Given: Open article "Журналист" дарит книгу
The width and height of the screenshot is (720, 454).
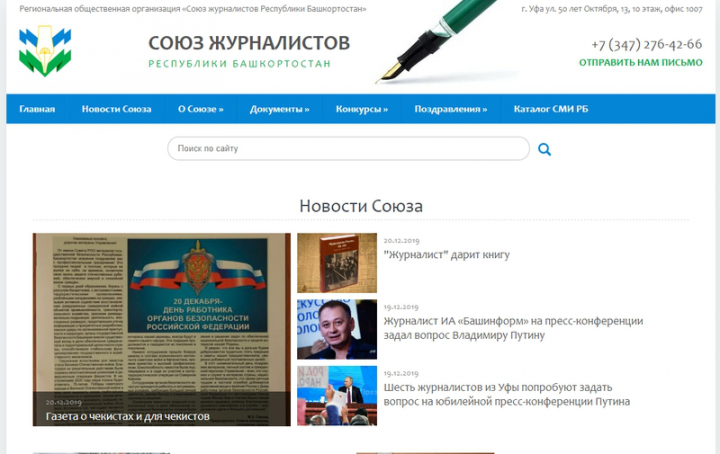Looking at the screenshot, I should coord(446,255).
